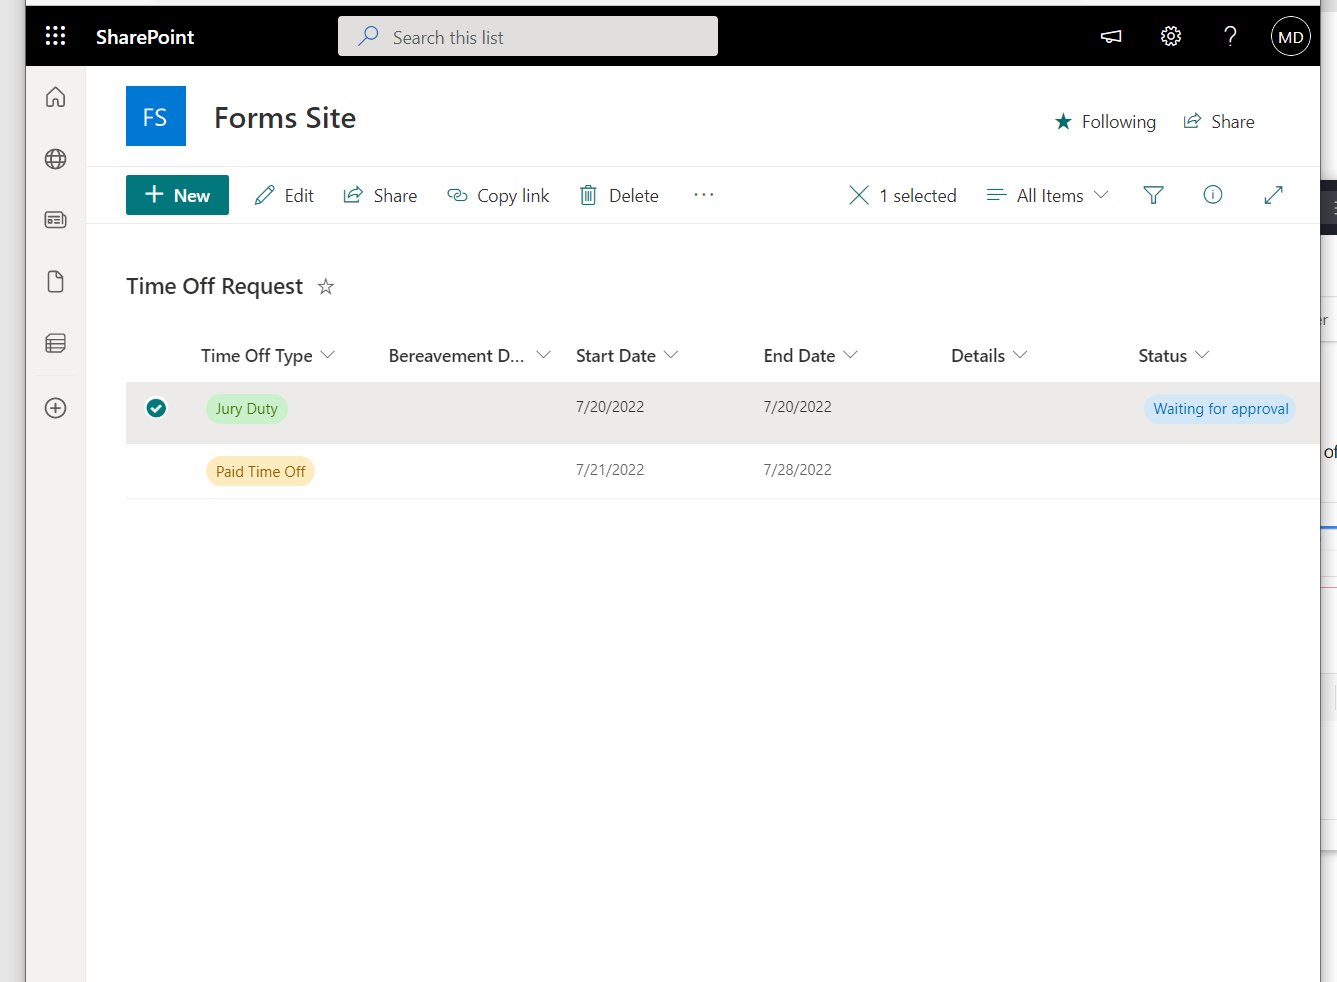
Task: Open the Forms Site title link
Action: (x=285, y=118)
